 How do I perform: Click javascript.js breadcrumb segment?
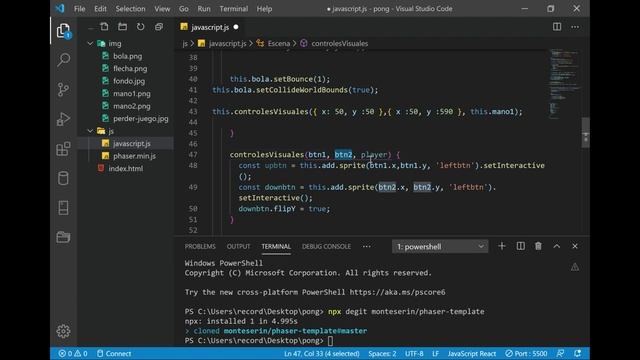tap(227, 43)
